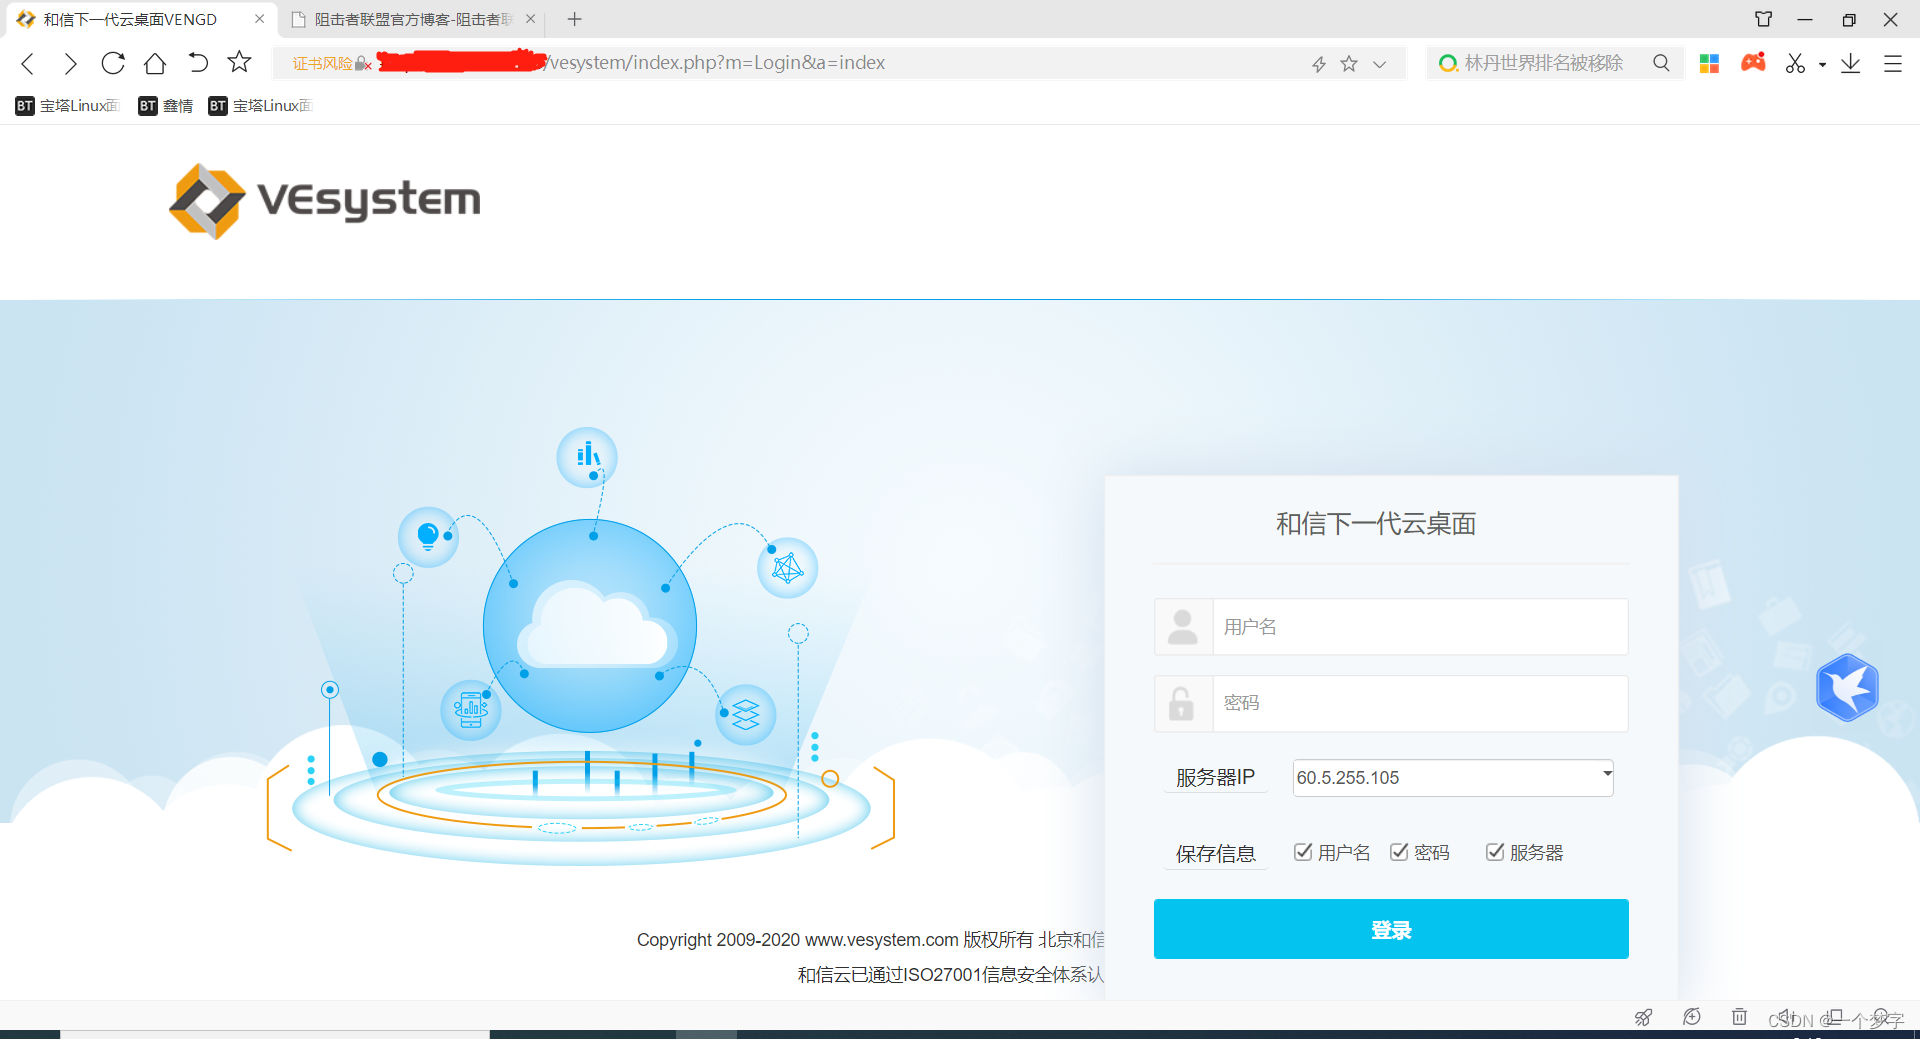Screen dimensions: 1920x1039
Task: Toggle speed mode lightning icon in address bar
Action: [x=1319, y=64]
